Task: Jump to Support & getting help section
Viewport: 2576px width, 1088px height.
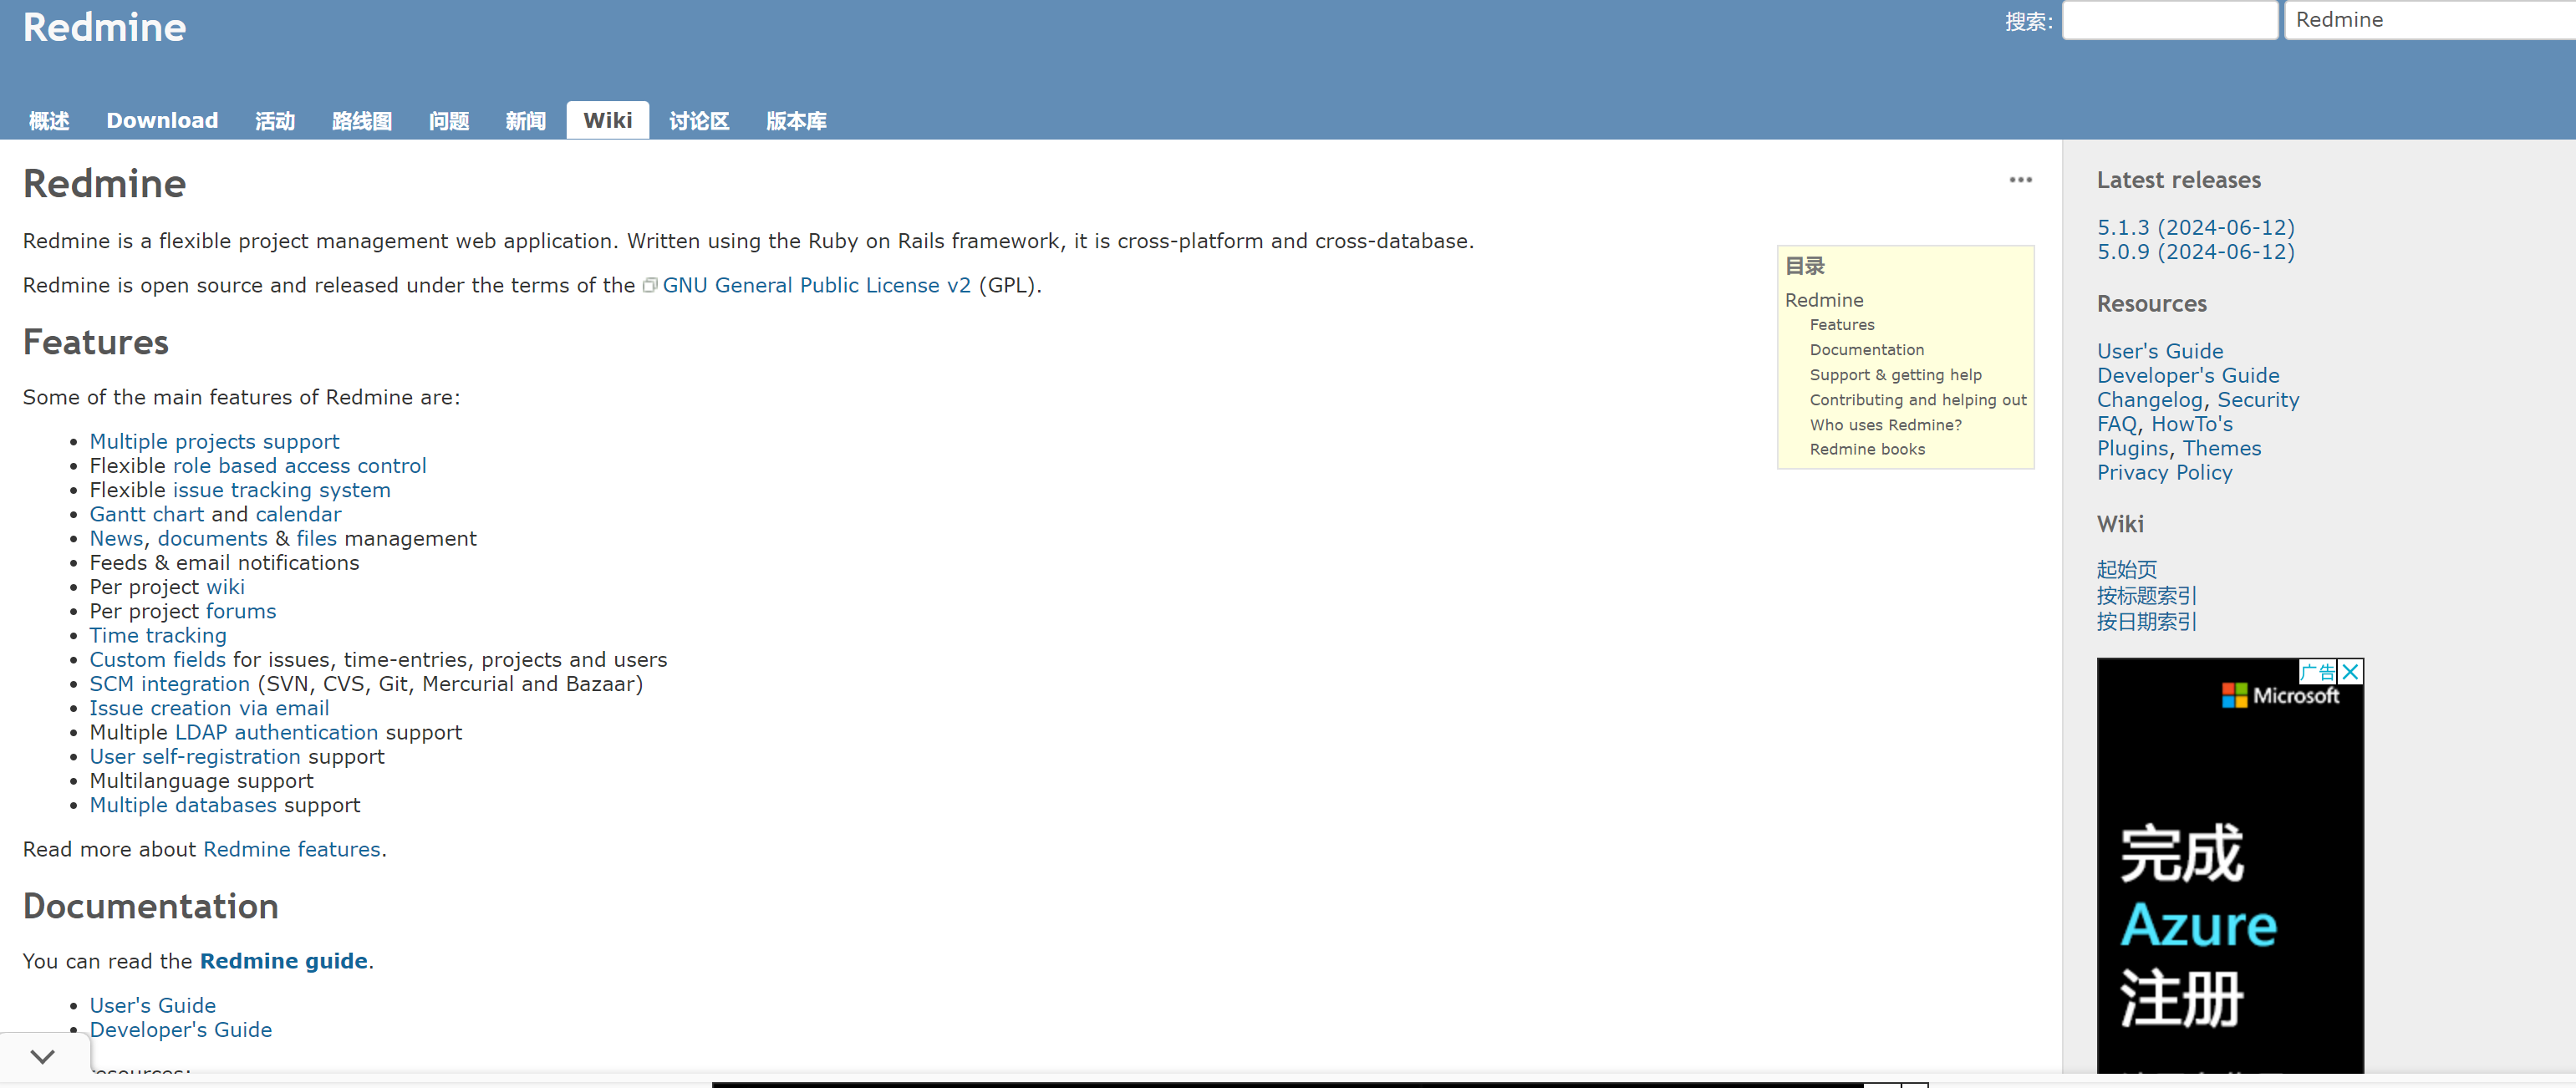Action: point(1896,374)
